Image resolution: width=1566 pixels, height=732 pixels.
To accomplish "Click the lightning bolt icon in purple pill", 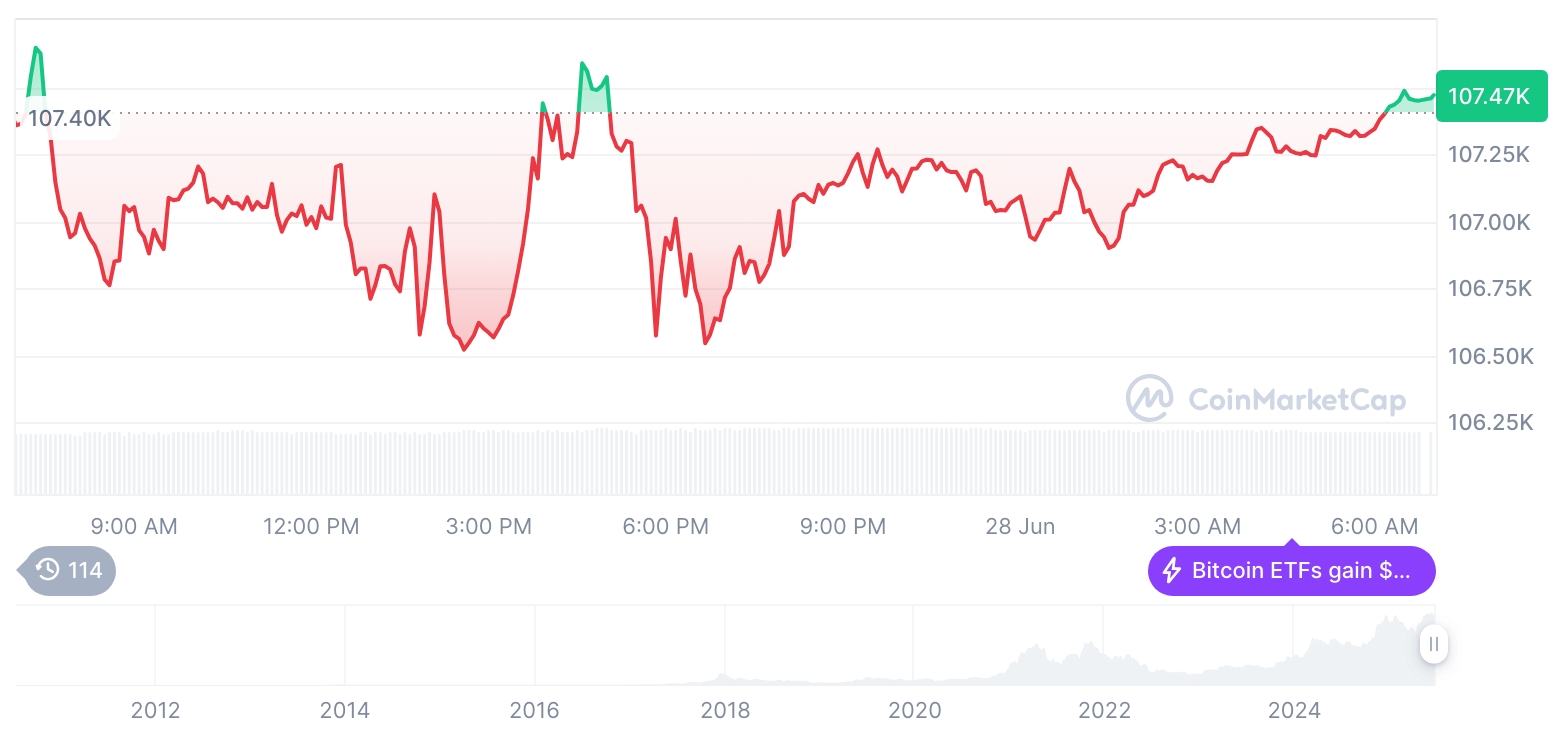I will point(1171,572).
